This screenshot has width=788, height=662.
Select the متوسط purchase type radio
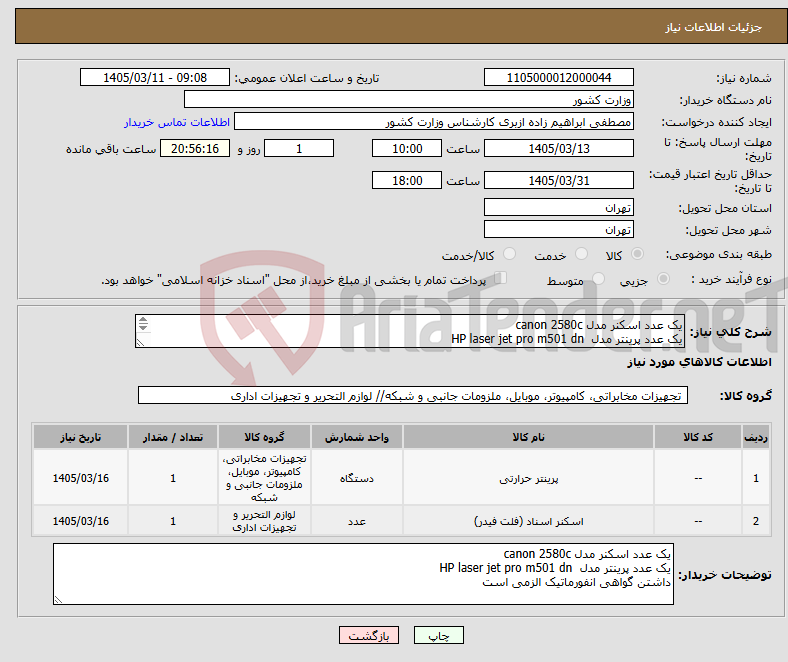point(598,278)
